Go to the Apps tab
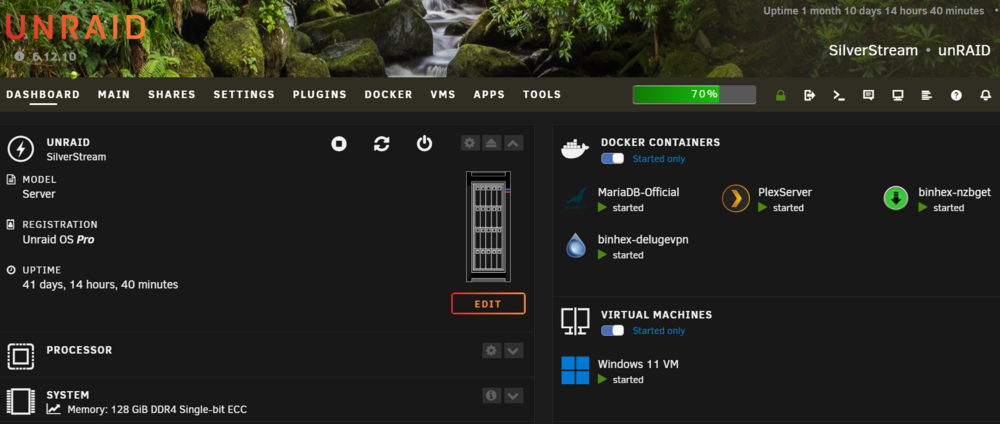The image size is (1000, 424). pyautogui.click(x=489, y=94)
